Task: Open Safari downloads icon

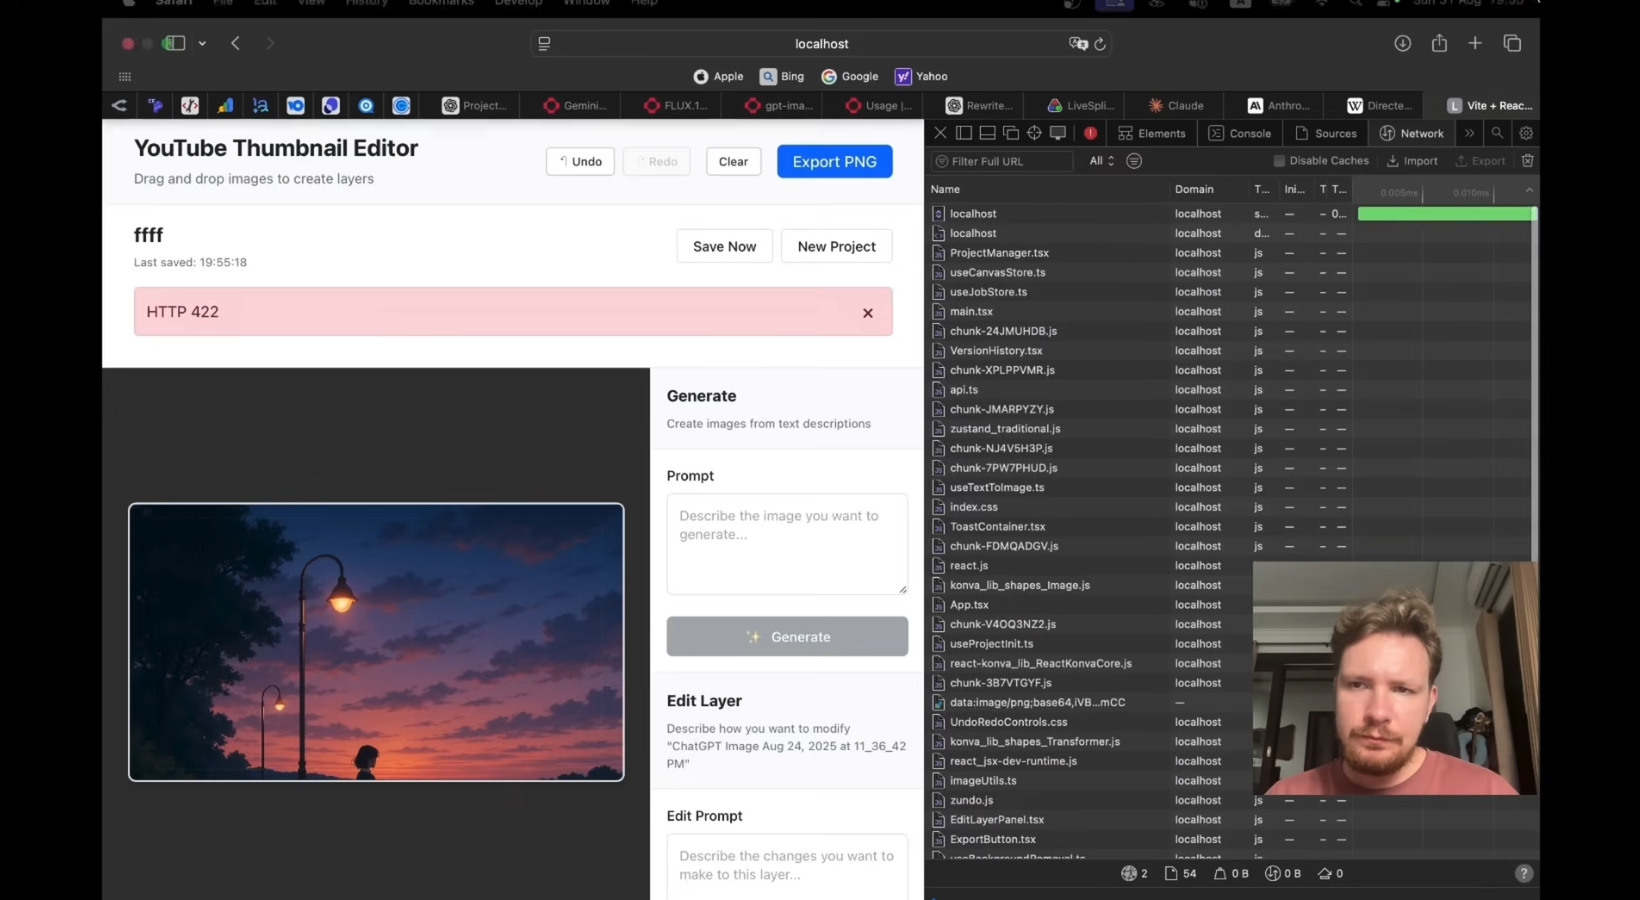Action: tap(1403, 43)
